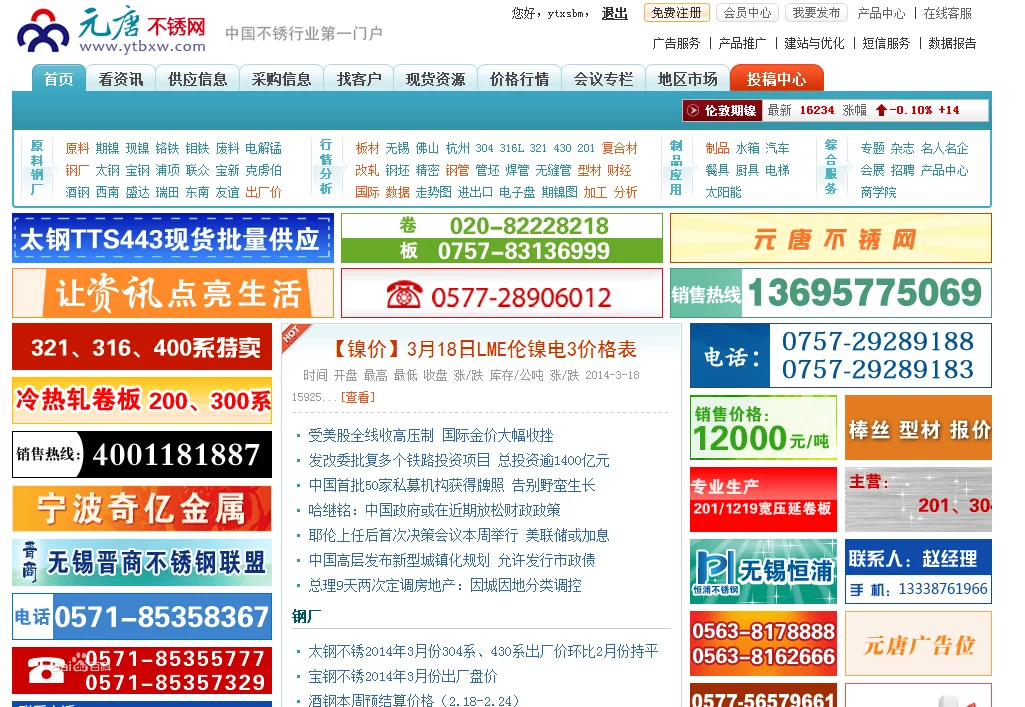This screenshot has height=707, width=1025.
Task: Open the 找客户 tab
Action: tap(359, 78)
